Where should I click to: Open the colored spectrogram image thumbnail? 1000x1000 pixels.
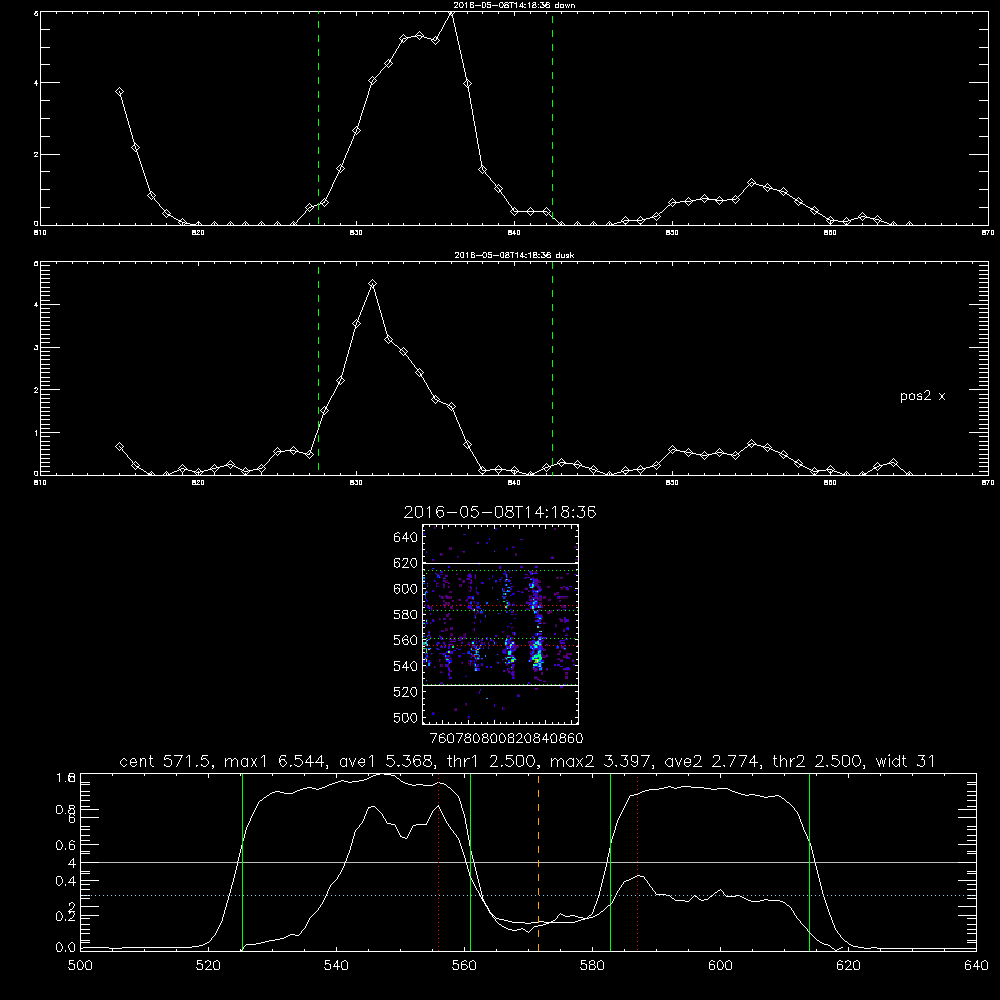(501, 624)
